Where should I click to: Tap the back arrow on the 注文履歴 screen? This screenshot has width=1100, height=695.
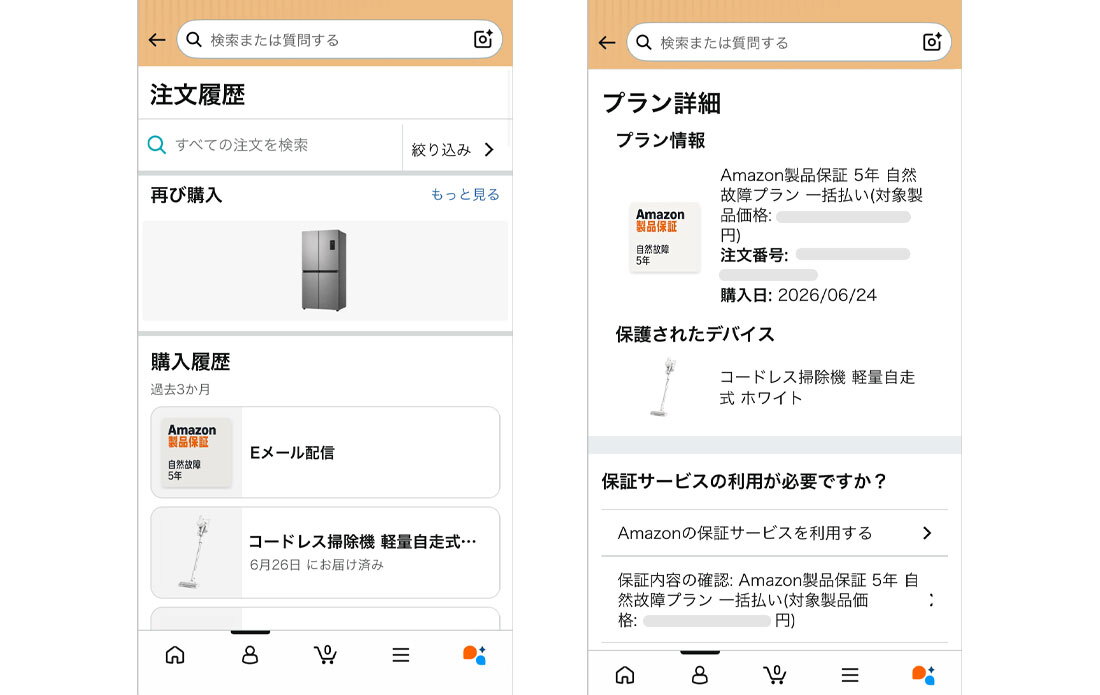click(157, 40)
